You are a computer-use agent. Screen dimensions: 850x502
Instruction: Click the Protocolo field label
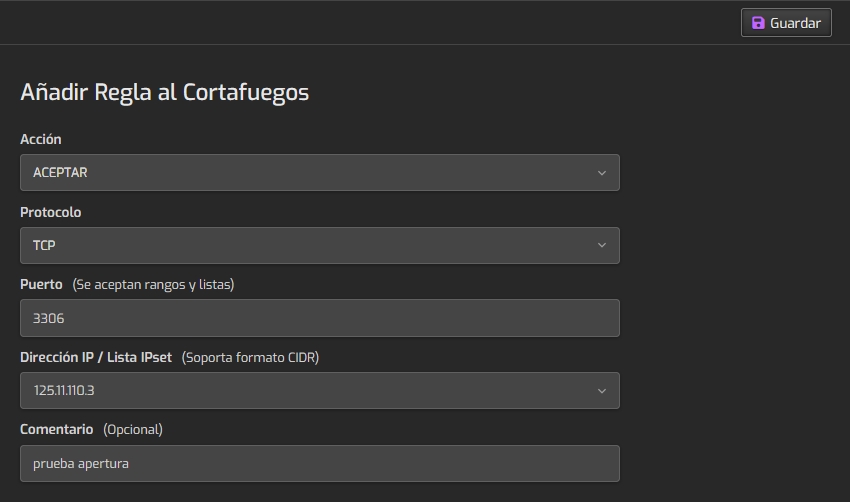click(51, 212)
